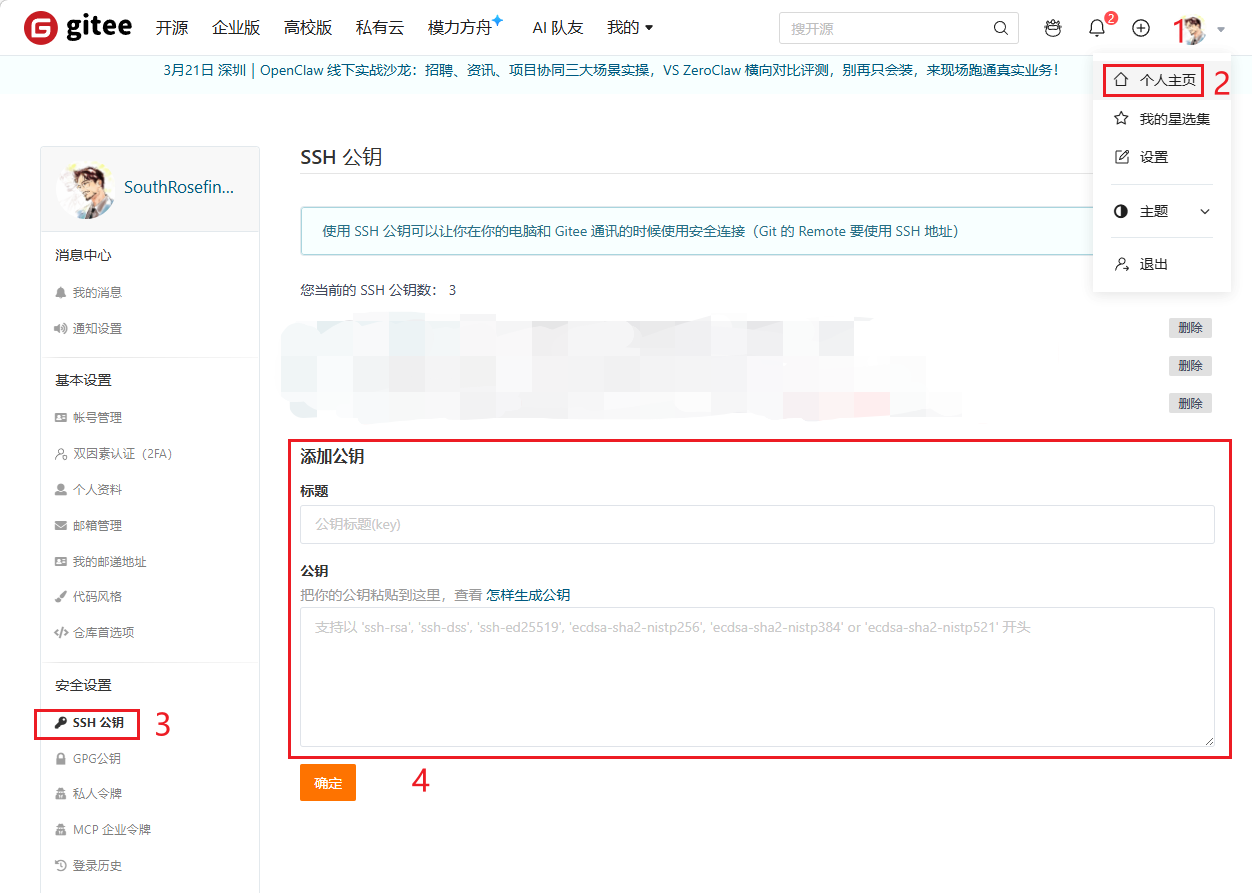
Task: Delete the first SSH key
Action: point(1190,328)
